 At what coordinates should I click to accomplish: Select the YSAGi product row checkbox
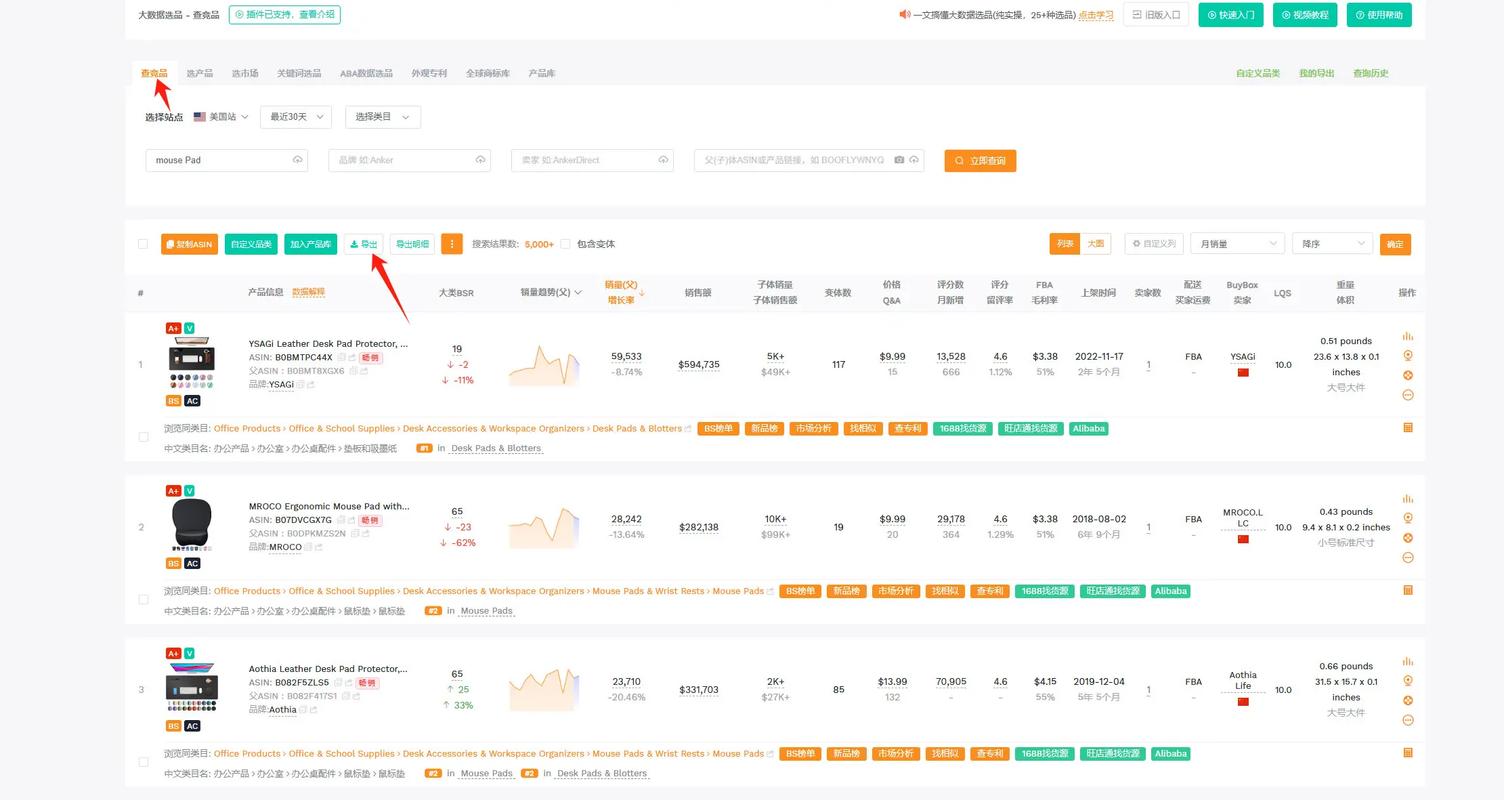143,437
